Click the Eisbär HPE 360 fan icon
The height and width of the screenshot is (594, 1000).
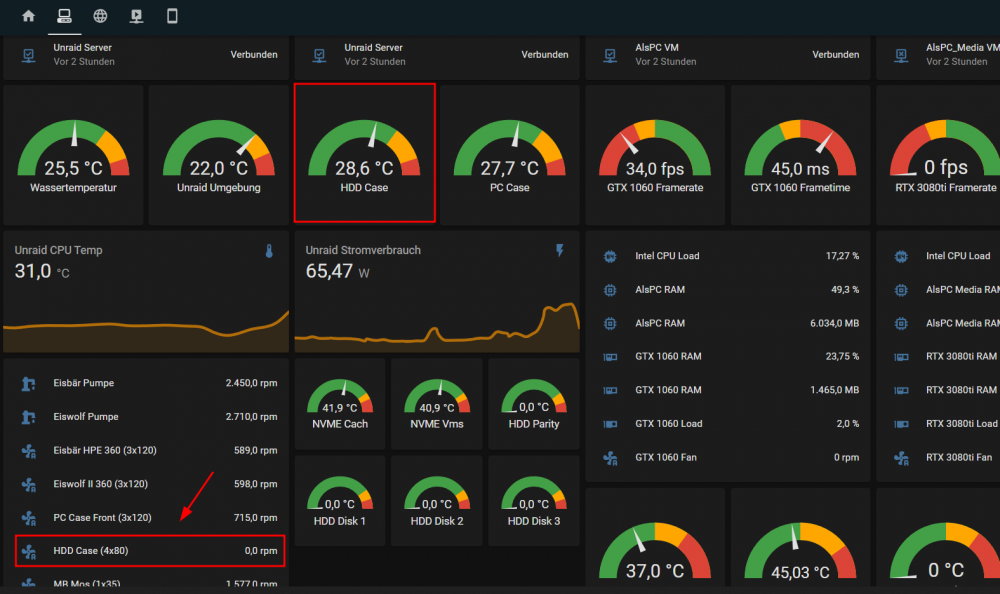pos(28,450)
